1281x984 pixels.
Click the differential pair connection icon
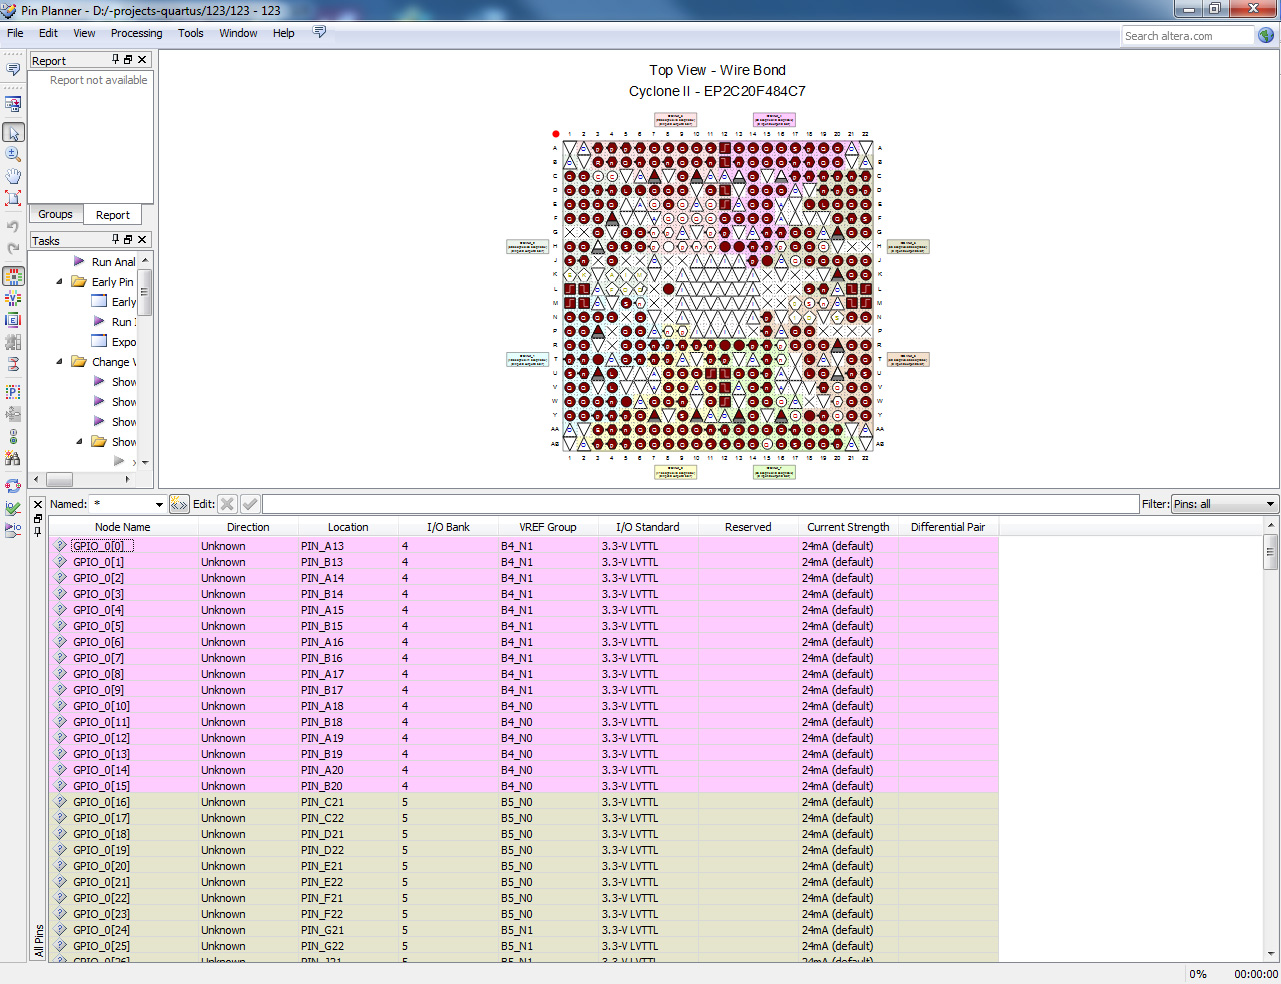13,364
